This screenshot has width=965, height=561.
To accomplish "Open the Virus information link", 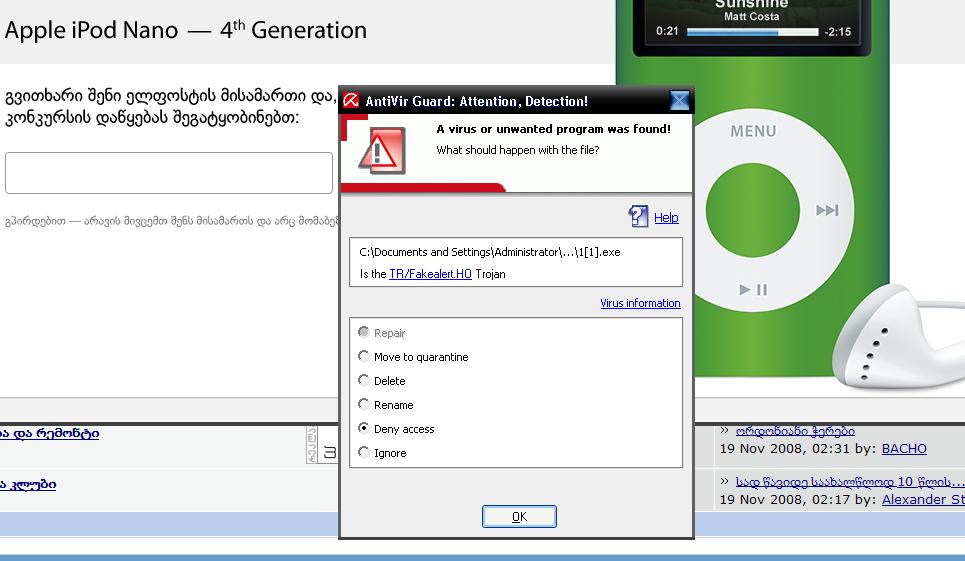I will tap(640, 303).
